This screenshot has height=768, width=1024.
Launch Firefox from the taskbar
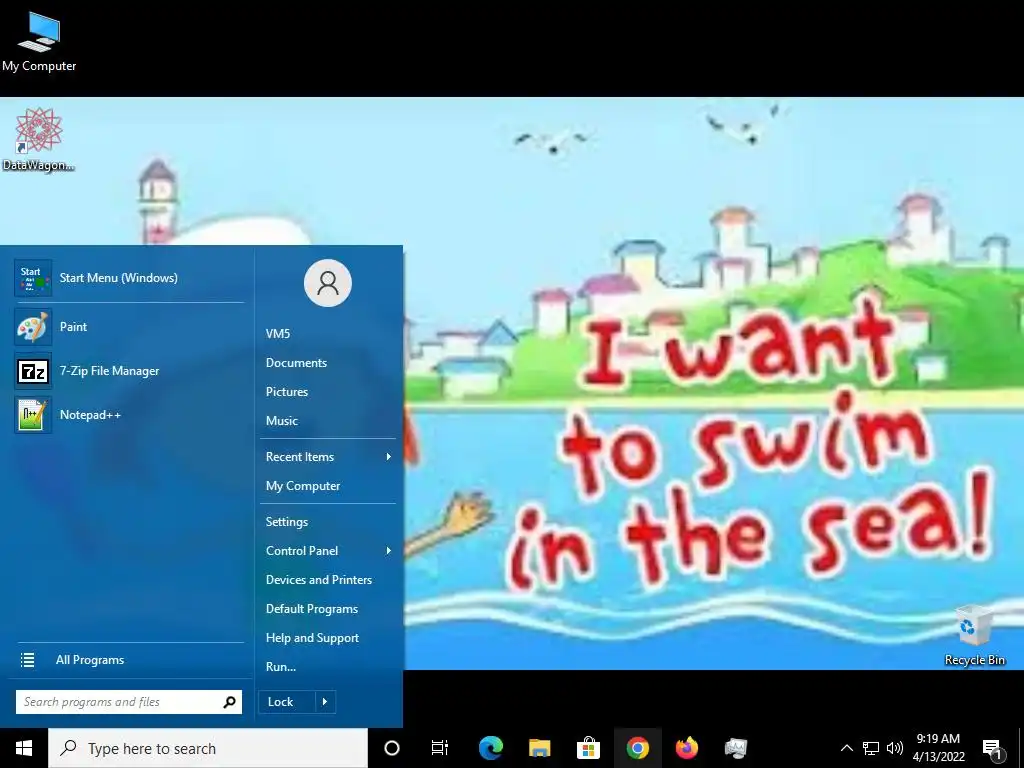(x=686, y=748)
